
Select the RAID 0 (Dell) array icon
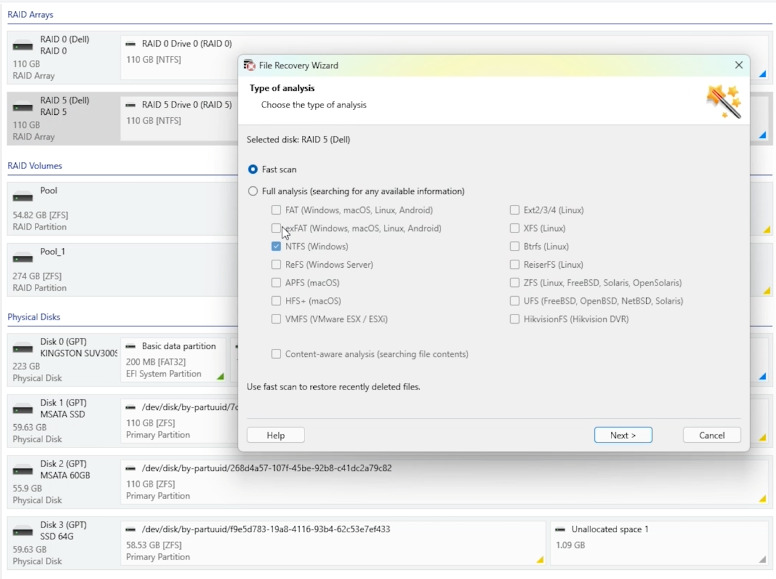point(23,46)
